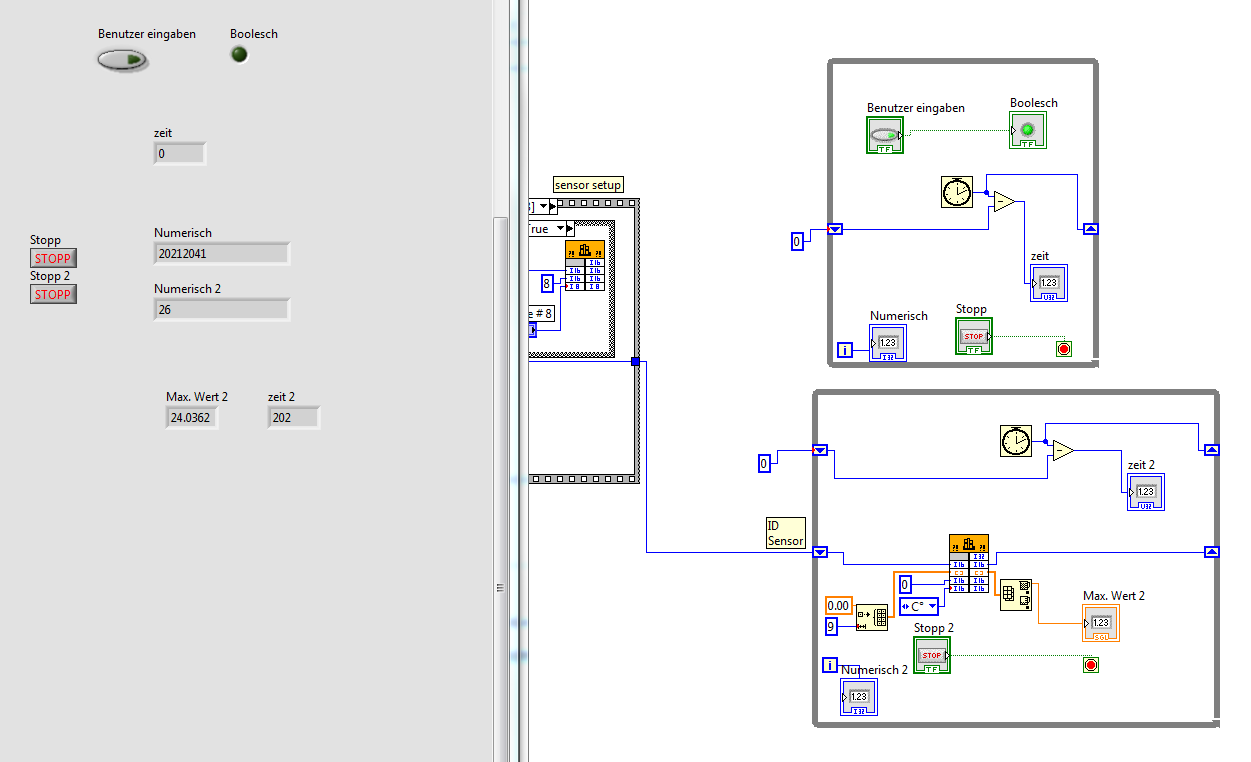Select the zeit indicator field showing 0

coord(180,153)
